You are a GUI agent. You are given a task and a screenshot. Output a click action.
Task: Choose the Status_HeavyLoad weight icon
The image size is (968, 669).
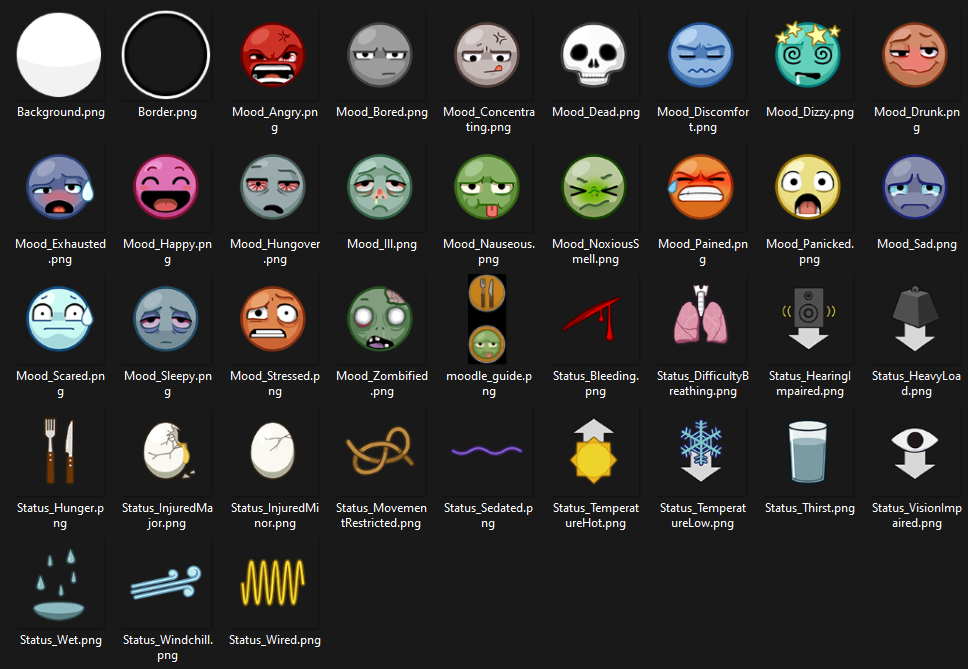click(915, 318)
